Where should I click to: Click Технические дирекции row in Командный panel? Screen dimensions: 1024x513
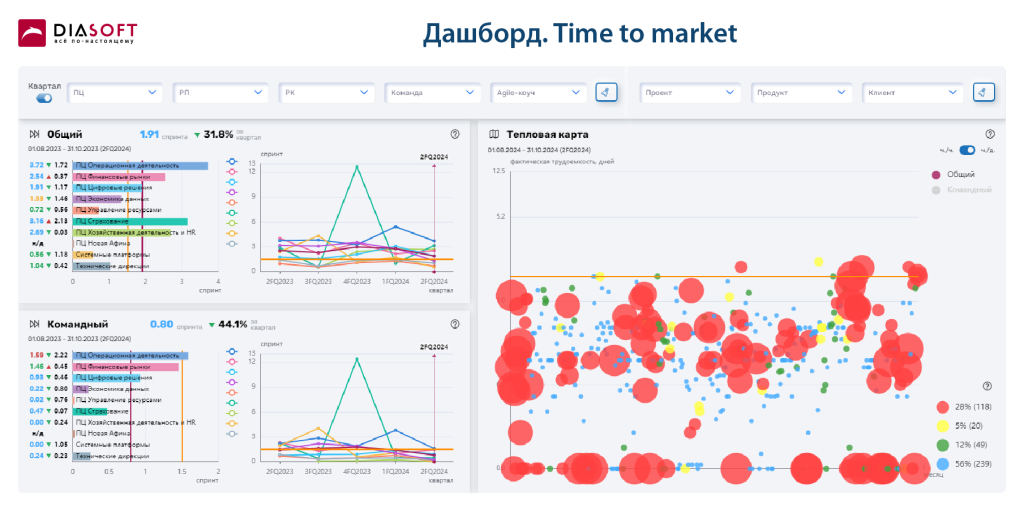89,456
